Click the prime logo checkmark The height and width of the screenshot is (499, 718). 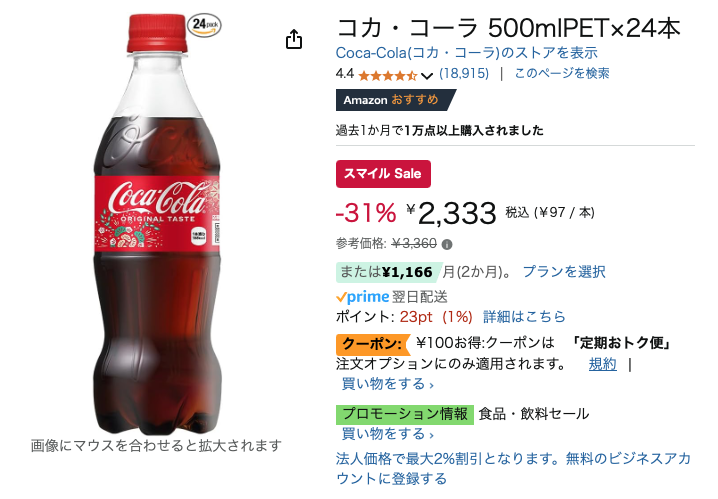pos(341,298)
